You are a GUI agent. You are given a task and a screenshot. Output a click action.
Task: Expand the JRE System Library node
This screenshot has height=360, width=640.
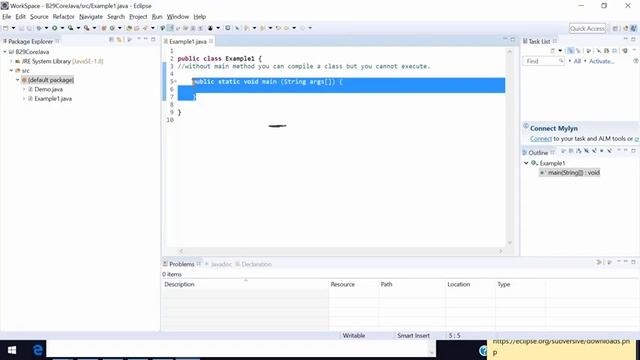[11, 61]
